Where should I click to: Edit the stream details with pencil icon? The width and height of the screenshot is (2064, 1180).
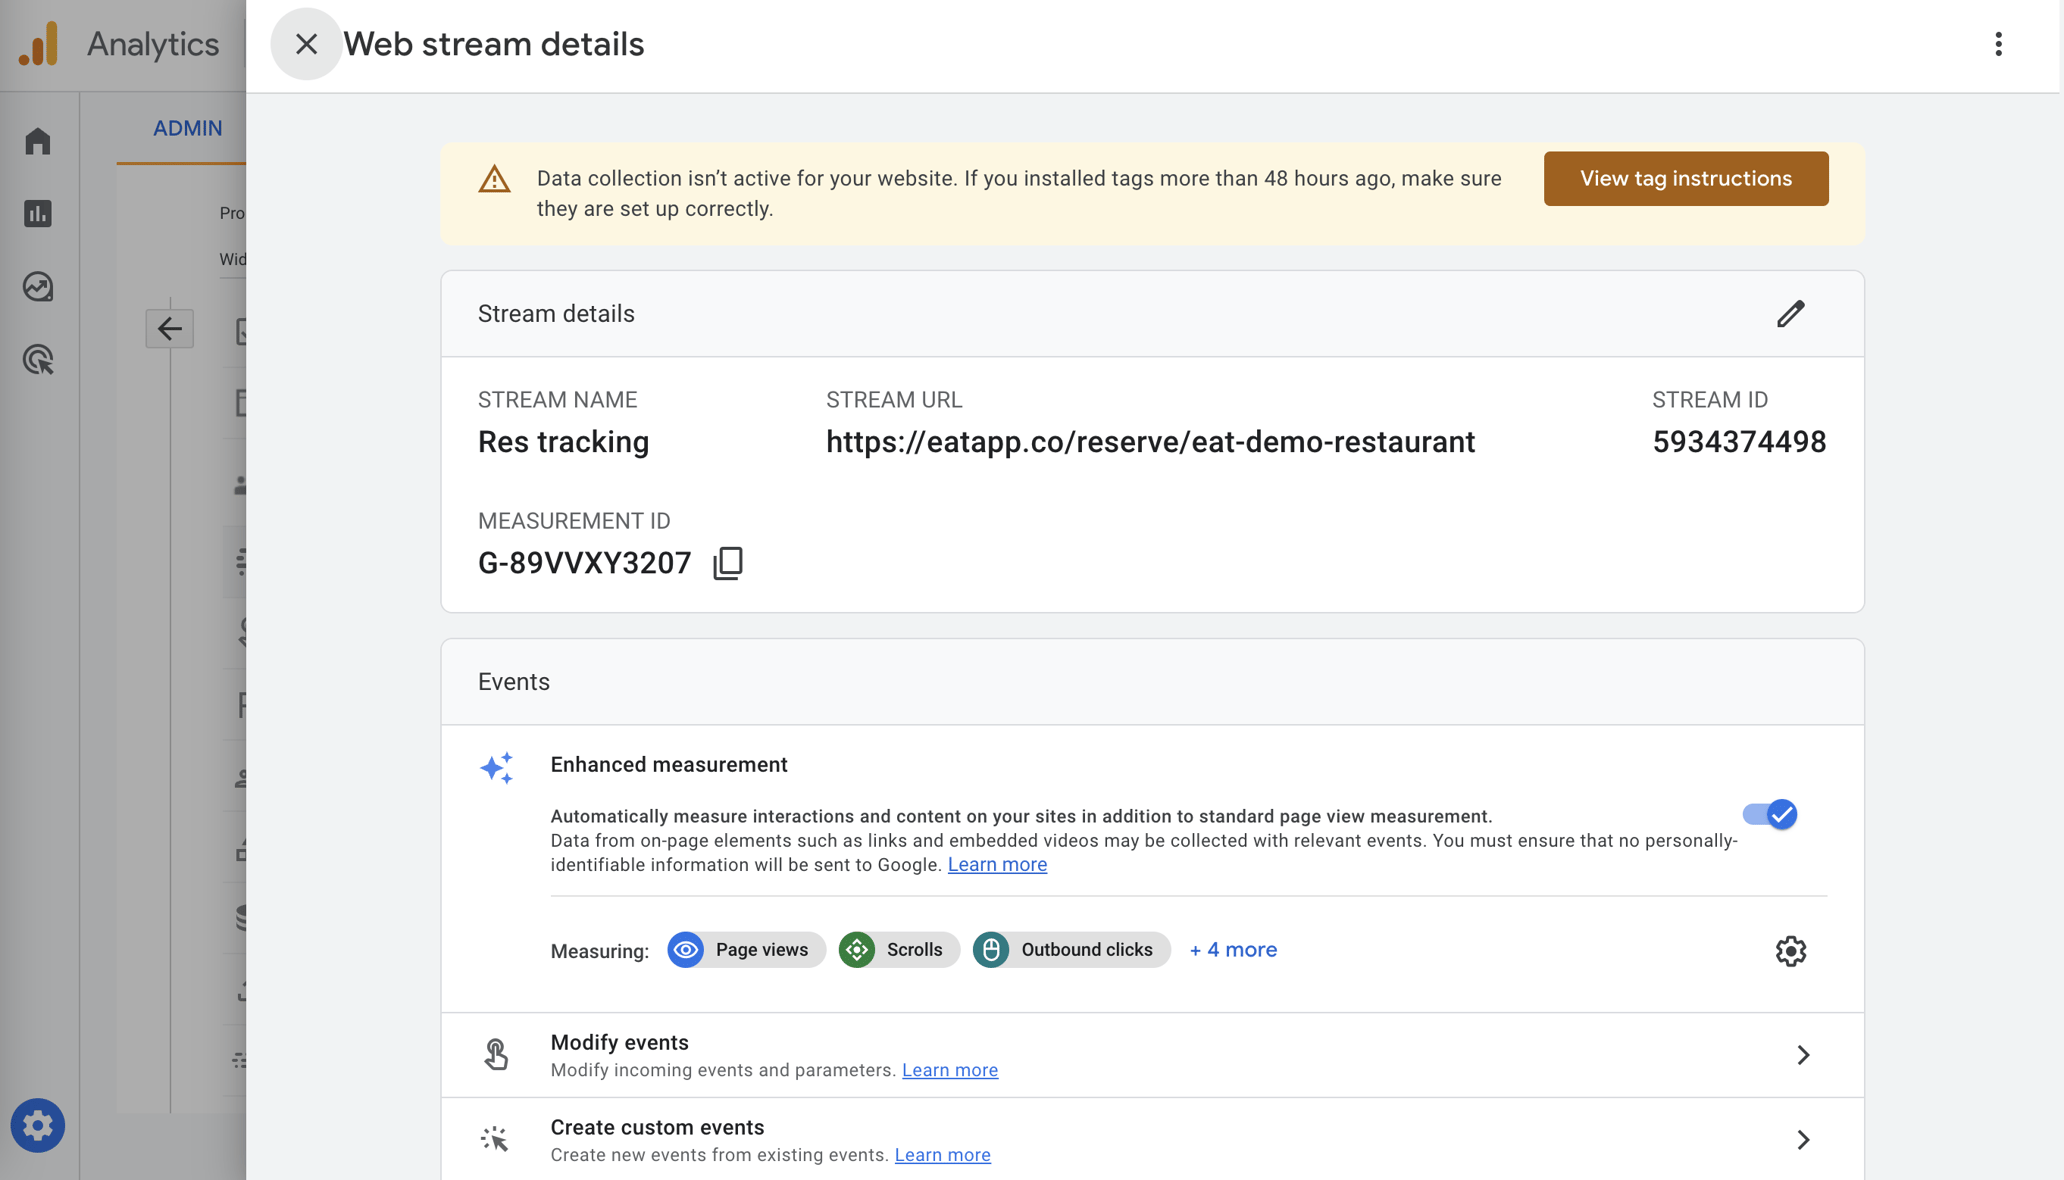click(1791, 314)
